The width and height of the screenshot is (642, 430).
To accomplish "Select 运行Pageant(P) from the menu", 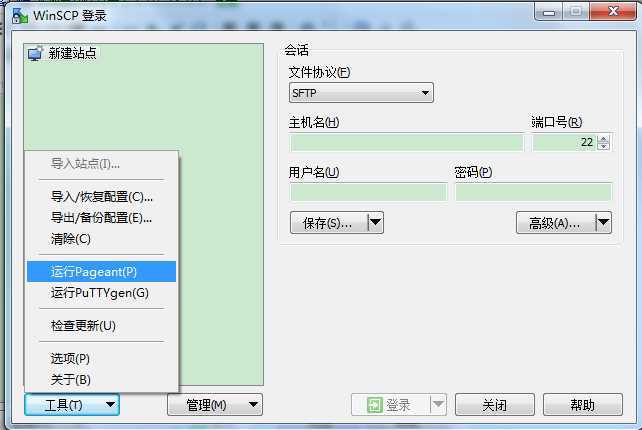I will tap(102, 272).
